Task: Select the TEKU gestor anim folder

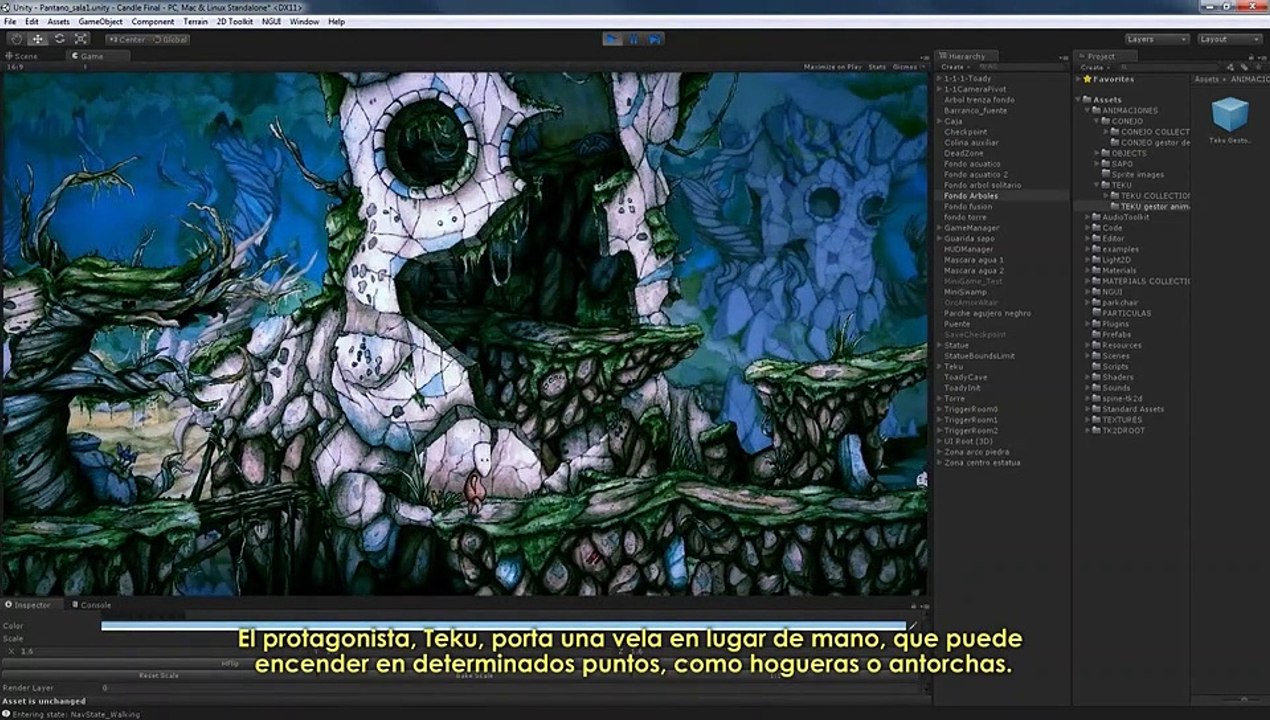Action: tap(1150, 206)
